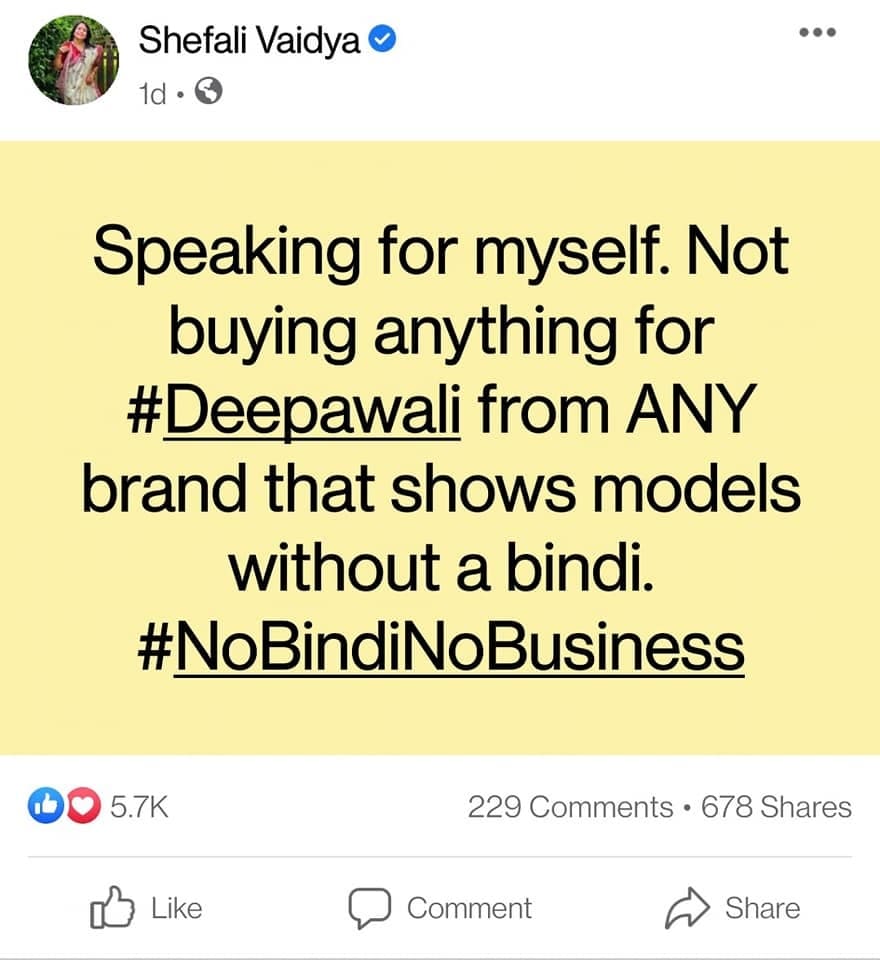Click the Shefali Vaidya author name
This screenshot has height=960, width=880.
pyautogui.click(x=249, y=40)
